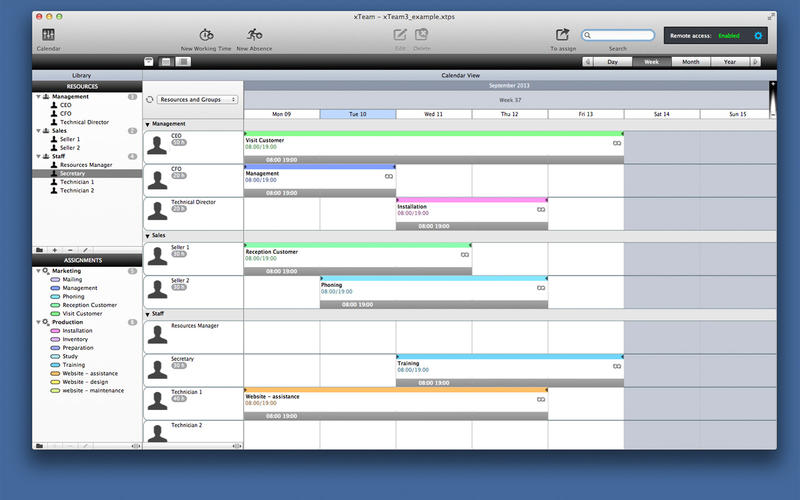Open remote access settings gear
Viewport: 800px width, 500px height.
point(757,36)
